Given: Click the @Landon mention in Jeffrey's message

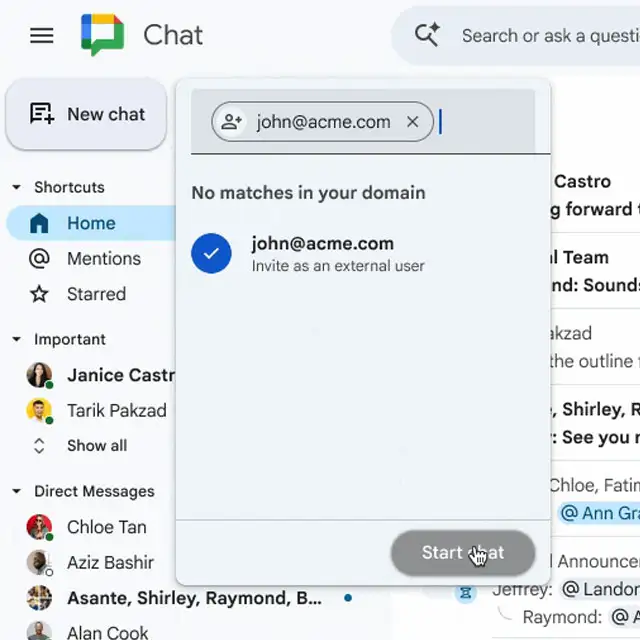Looking at the screenshot, I should (x=600, y=589).
